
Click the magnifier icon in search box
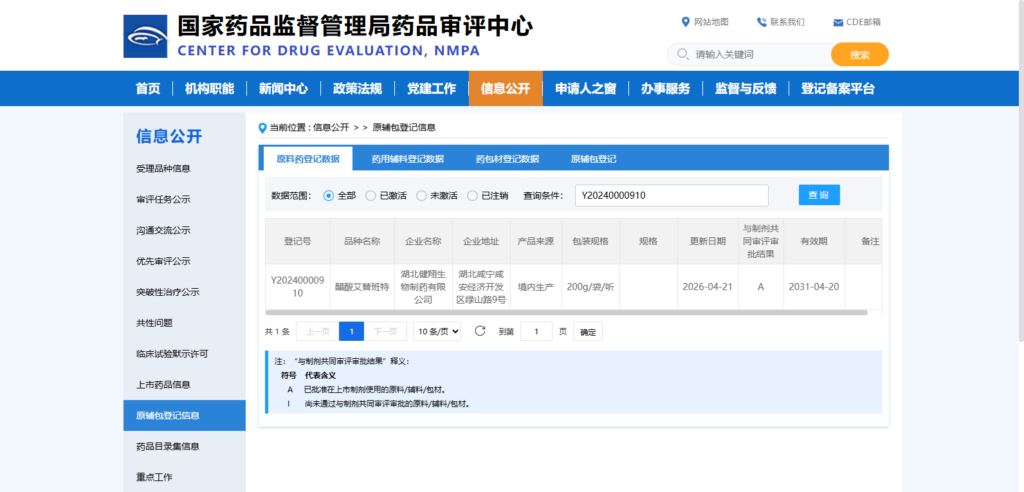click(683, 54)
